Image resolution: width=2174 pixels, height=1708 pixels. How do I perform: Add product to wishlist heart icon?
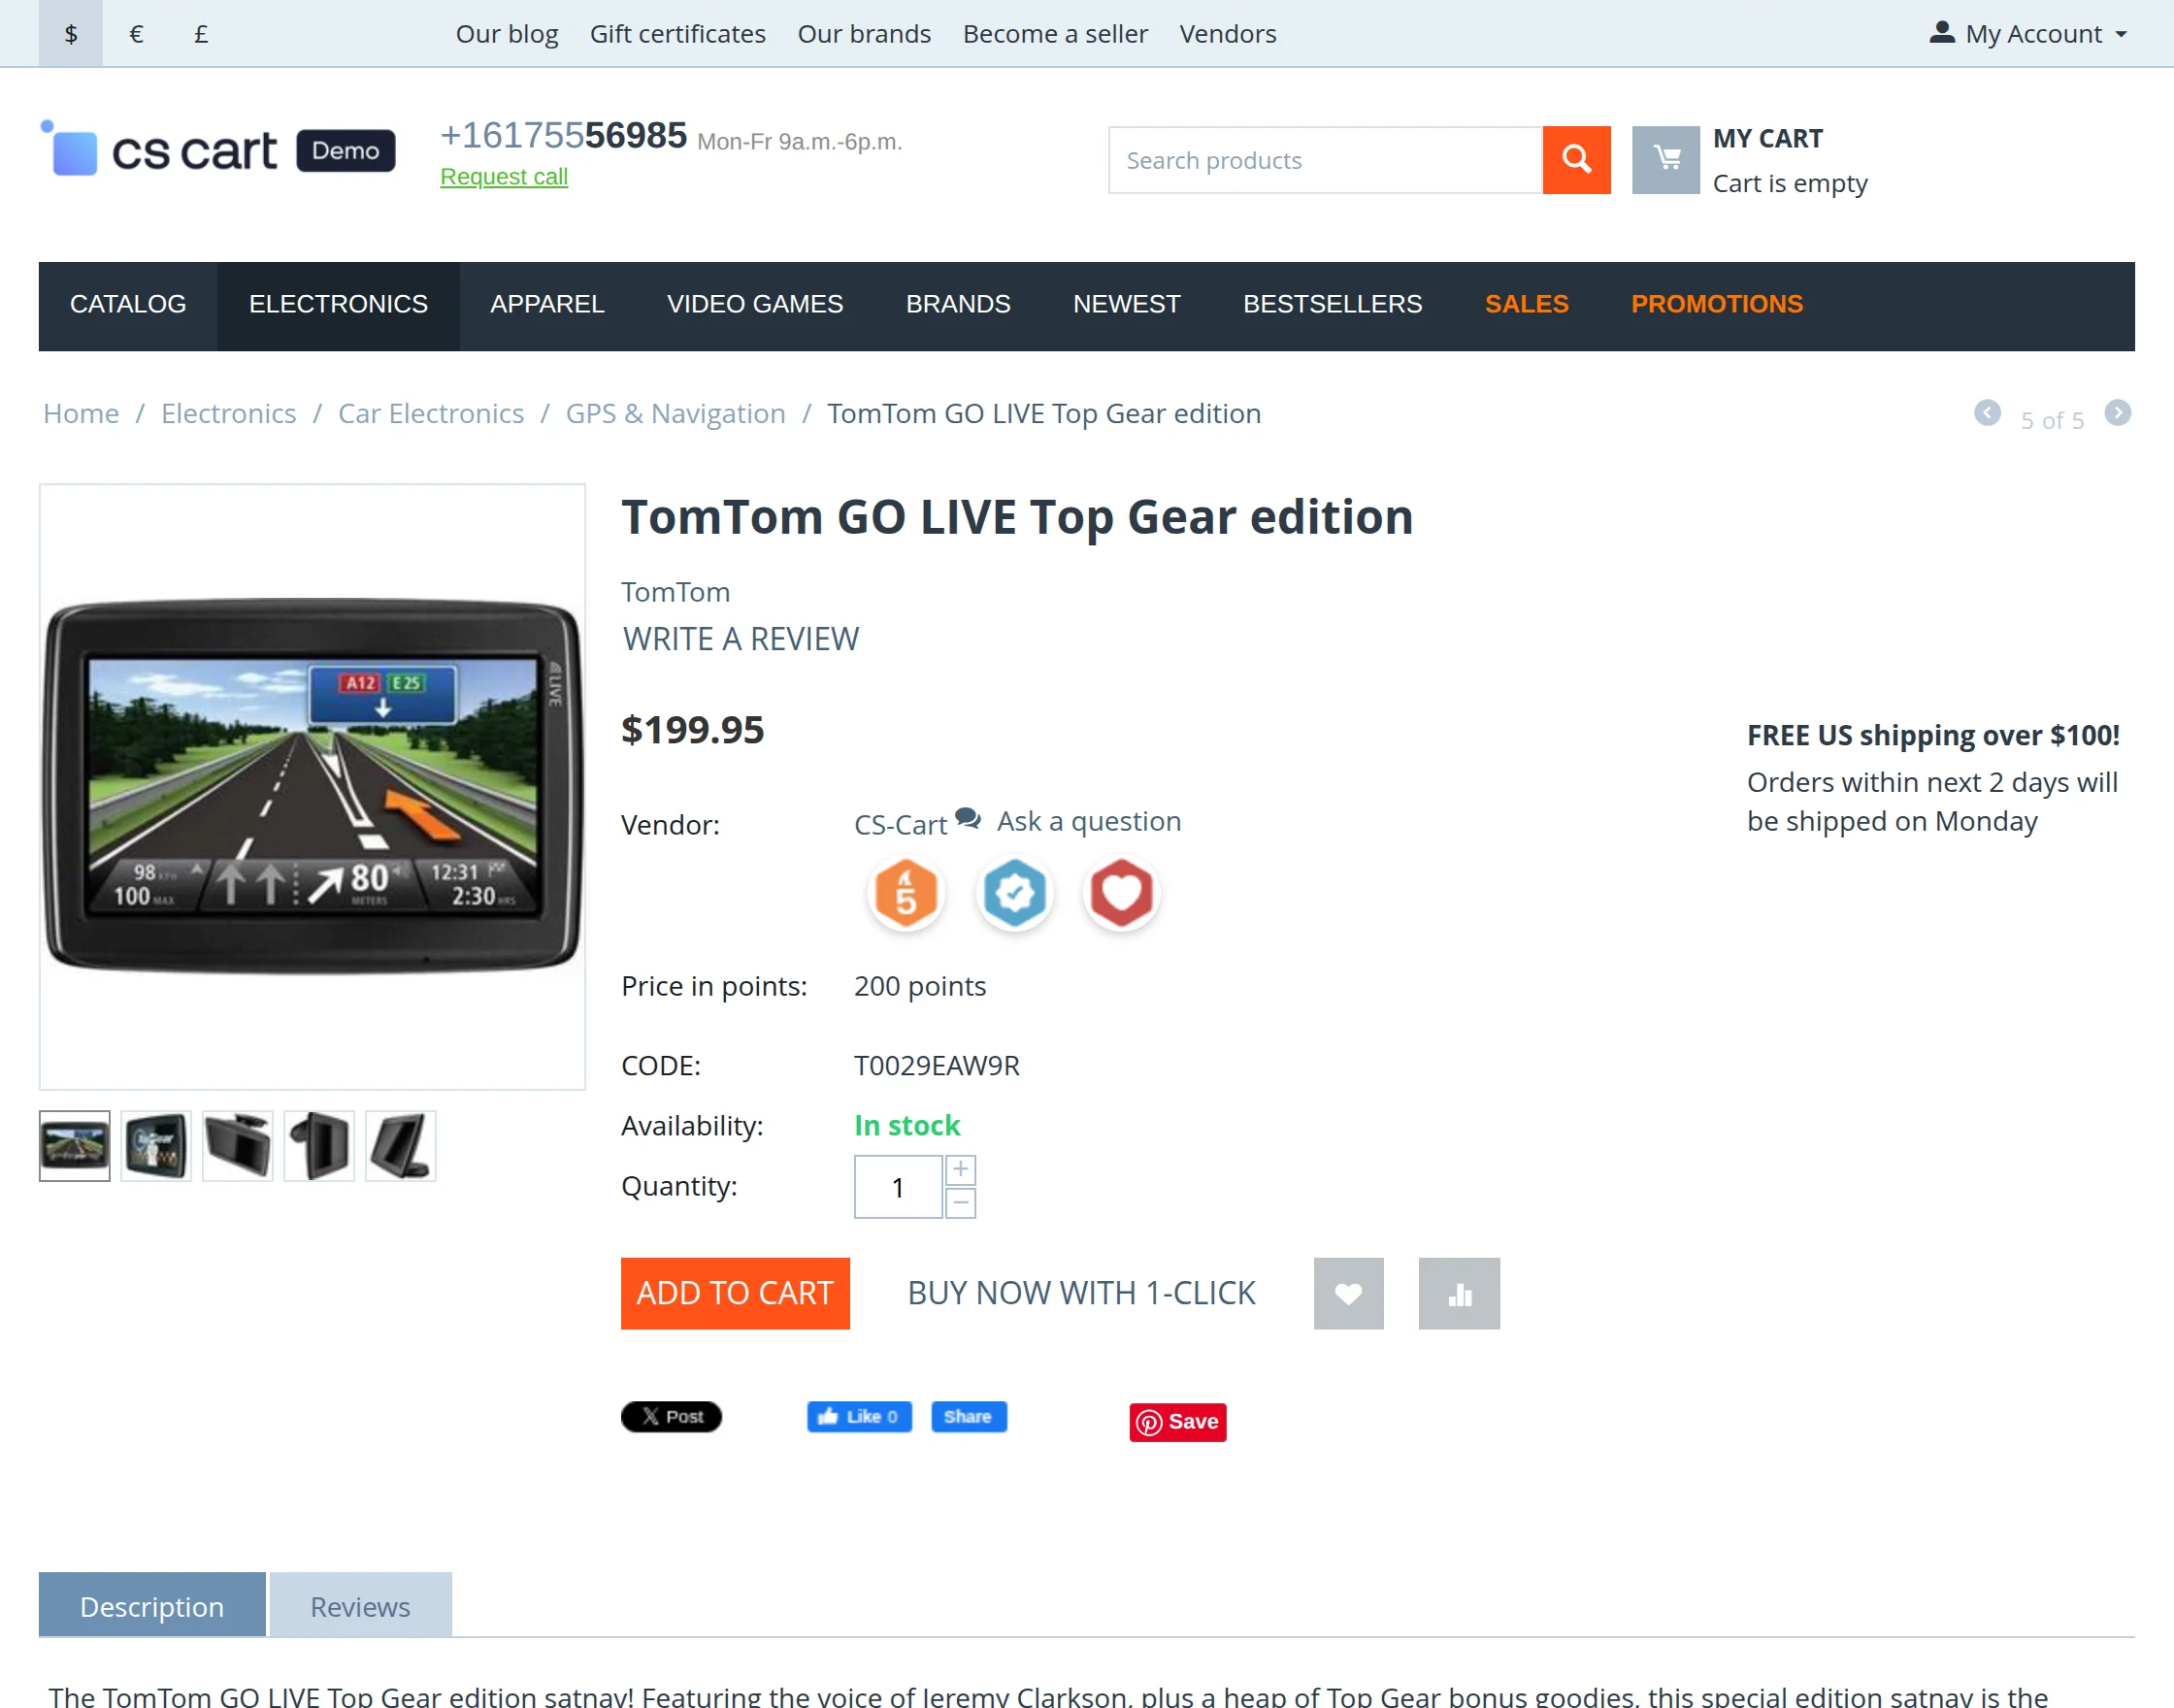1348,1293
